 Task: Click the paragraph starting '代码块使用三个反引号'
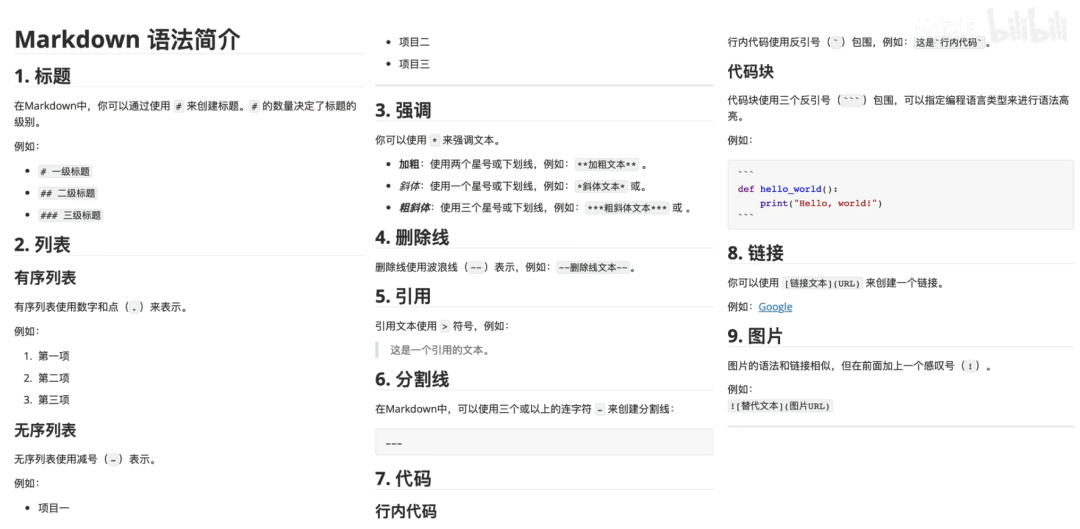point(899,109)
